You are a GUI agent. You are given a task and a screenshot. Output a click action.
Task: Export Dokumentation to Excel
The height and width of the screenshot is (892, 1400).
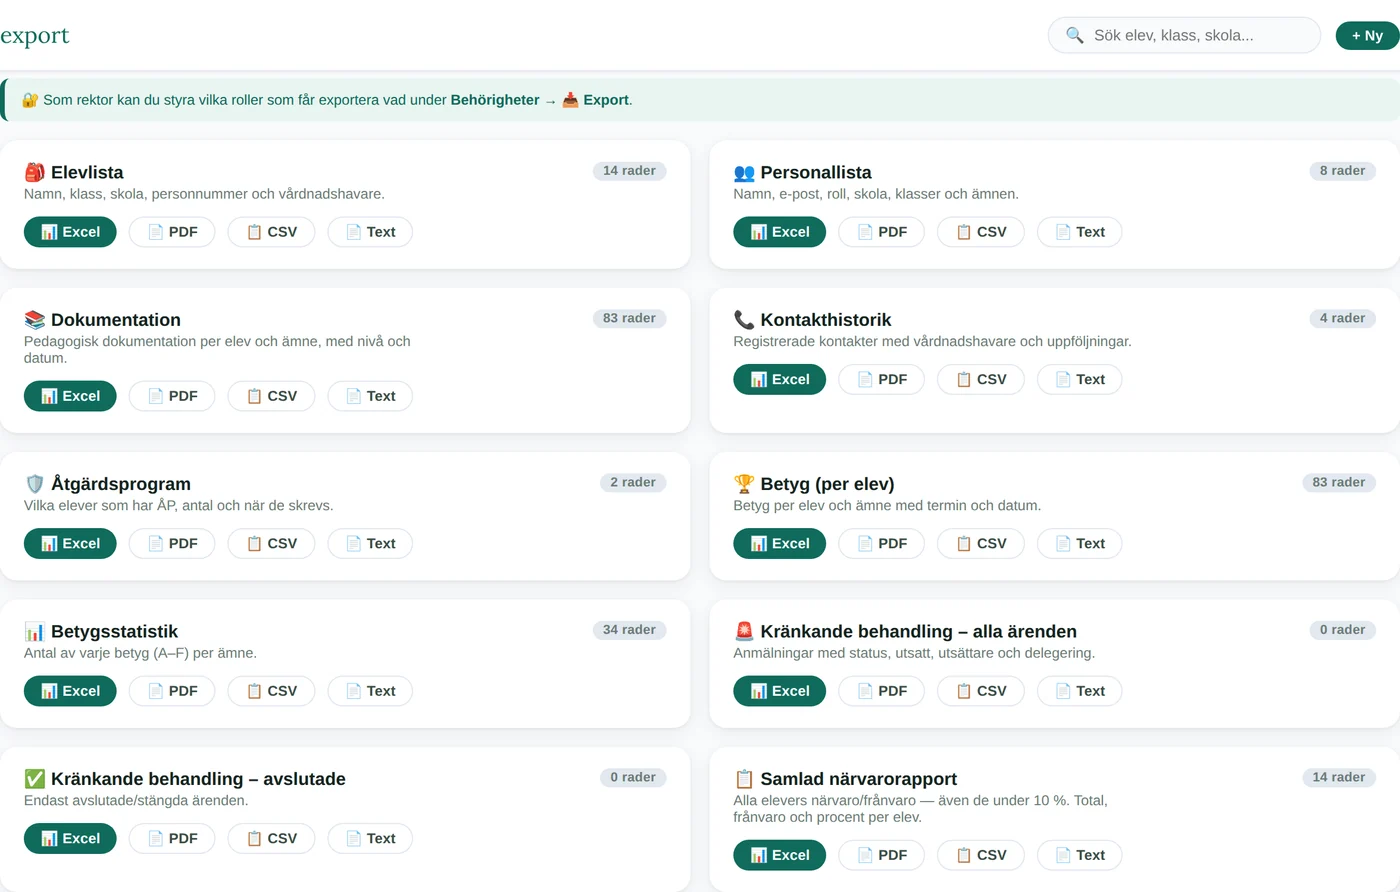click(x=70, y=396)
